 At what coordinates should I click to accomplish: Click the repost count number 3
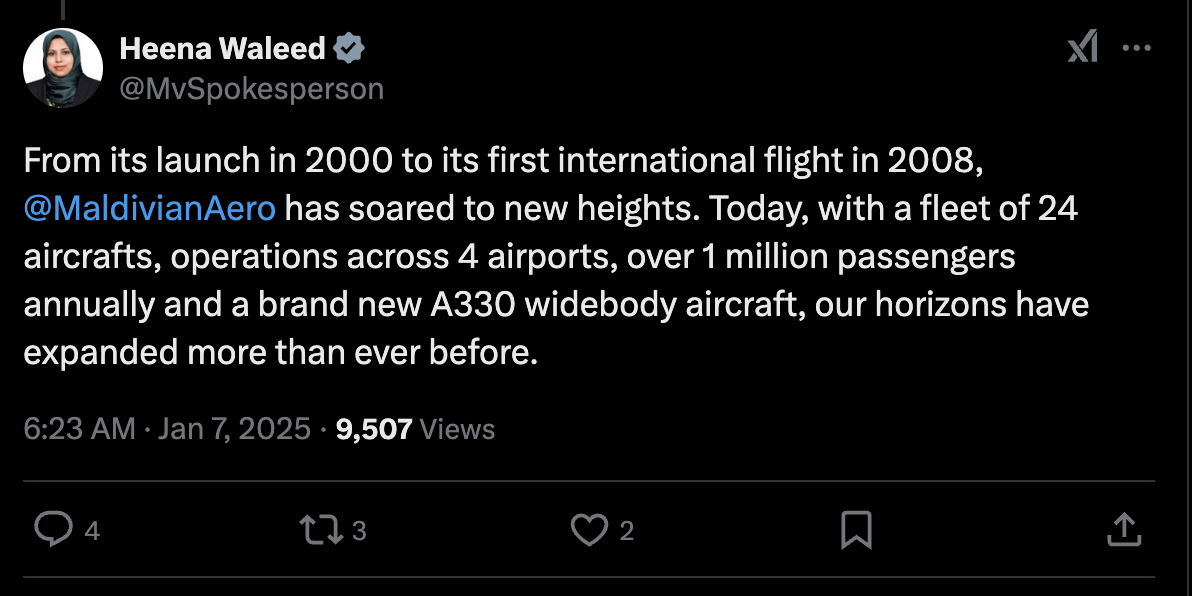pyautogui.click(x=360, y=531)
